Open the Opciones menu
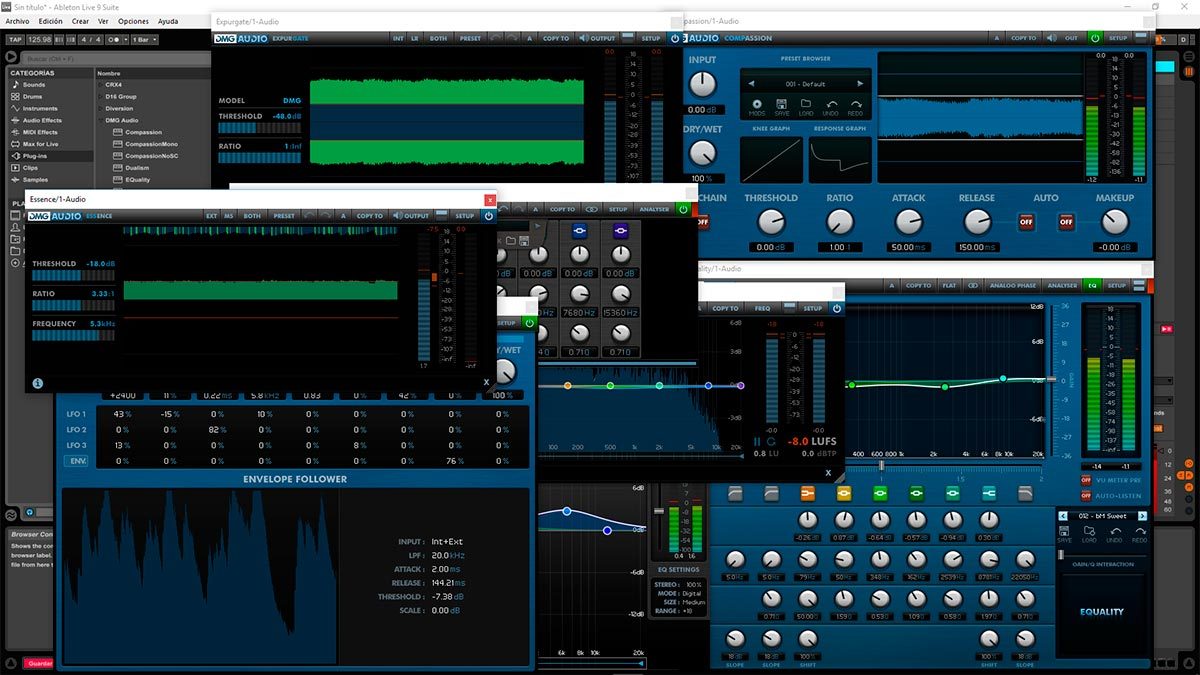This screenshot has width=1200, height=675. [x=133, y=21]
